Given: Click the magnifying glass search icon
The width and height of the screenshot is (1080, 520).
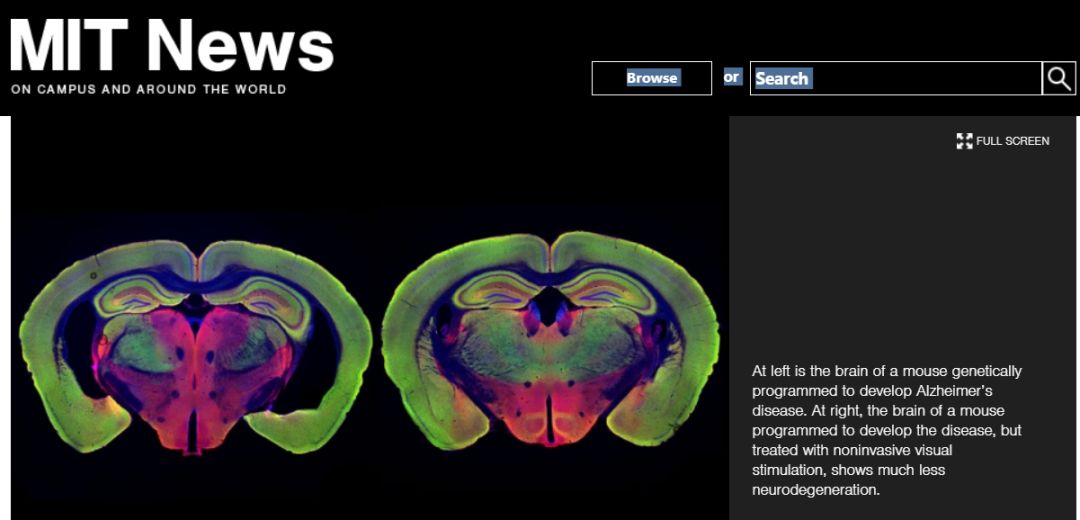Looking at the screenshot, I should [x=1059, y=79].
